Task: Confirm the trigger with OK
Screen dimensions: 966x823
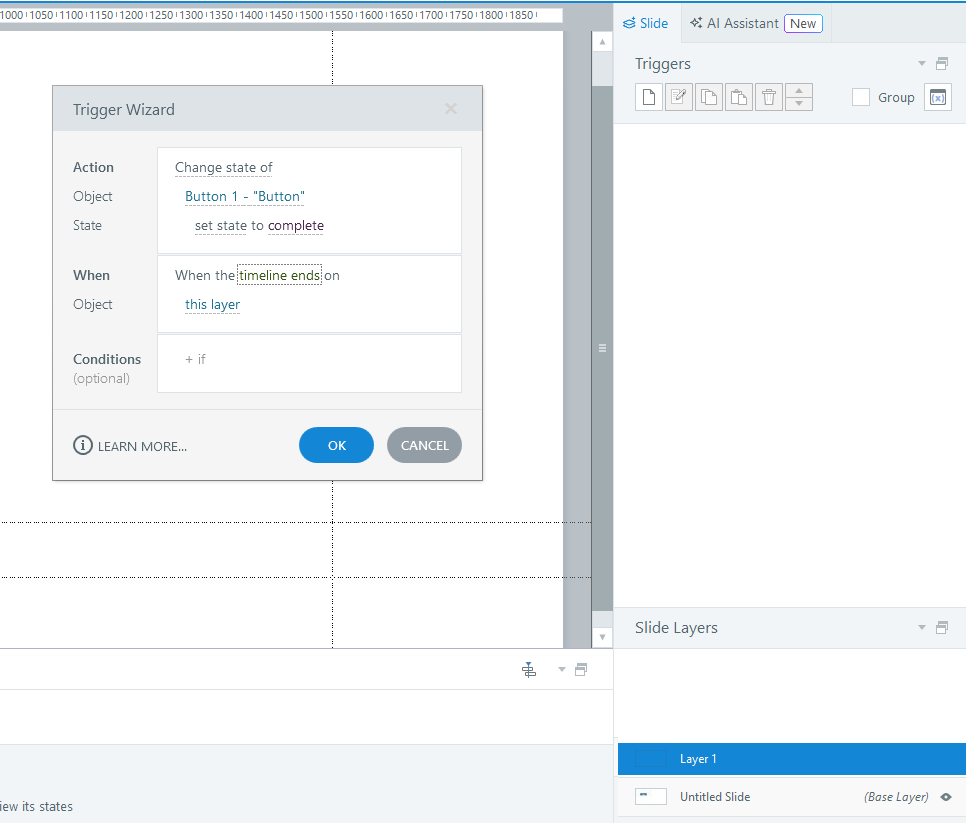Action: click(336, 445)
